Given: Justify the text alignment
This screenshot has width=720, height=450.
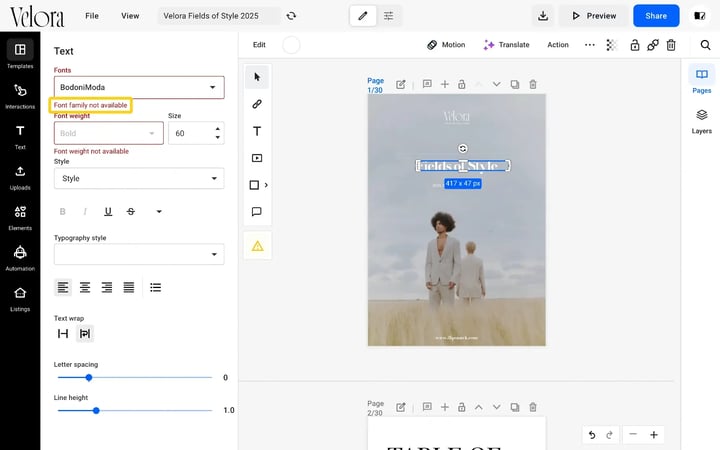Looking at the screenshot, I should click(x=129, y=287).
